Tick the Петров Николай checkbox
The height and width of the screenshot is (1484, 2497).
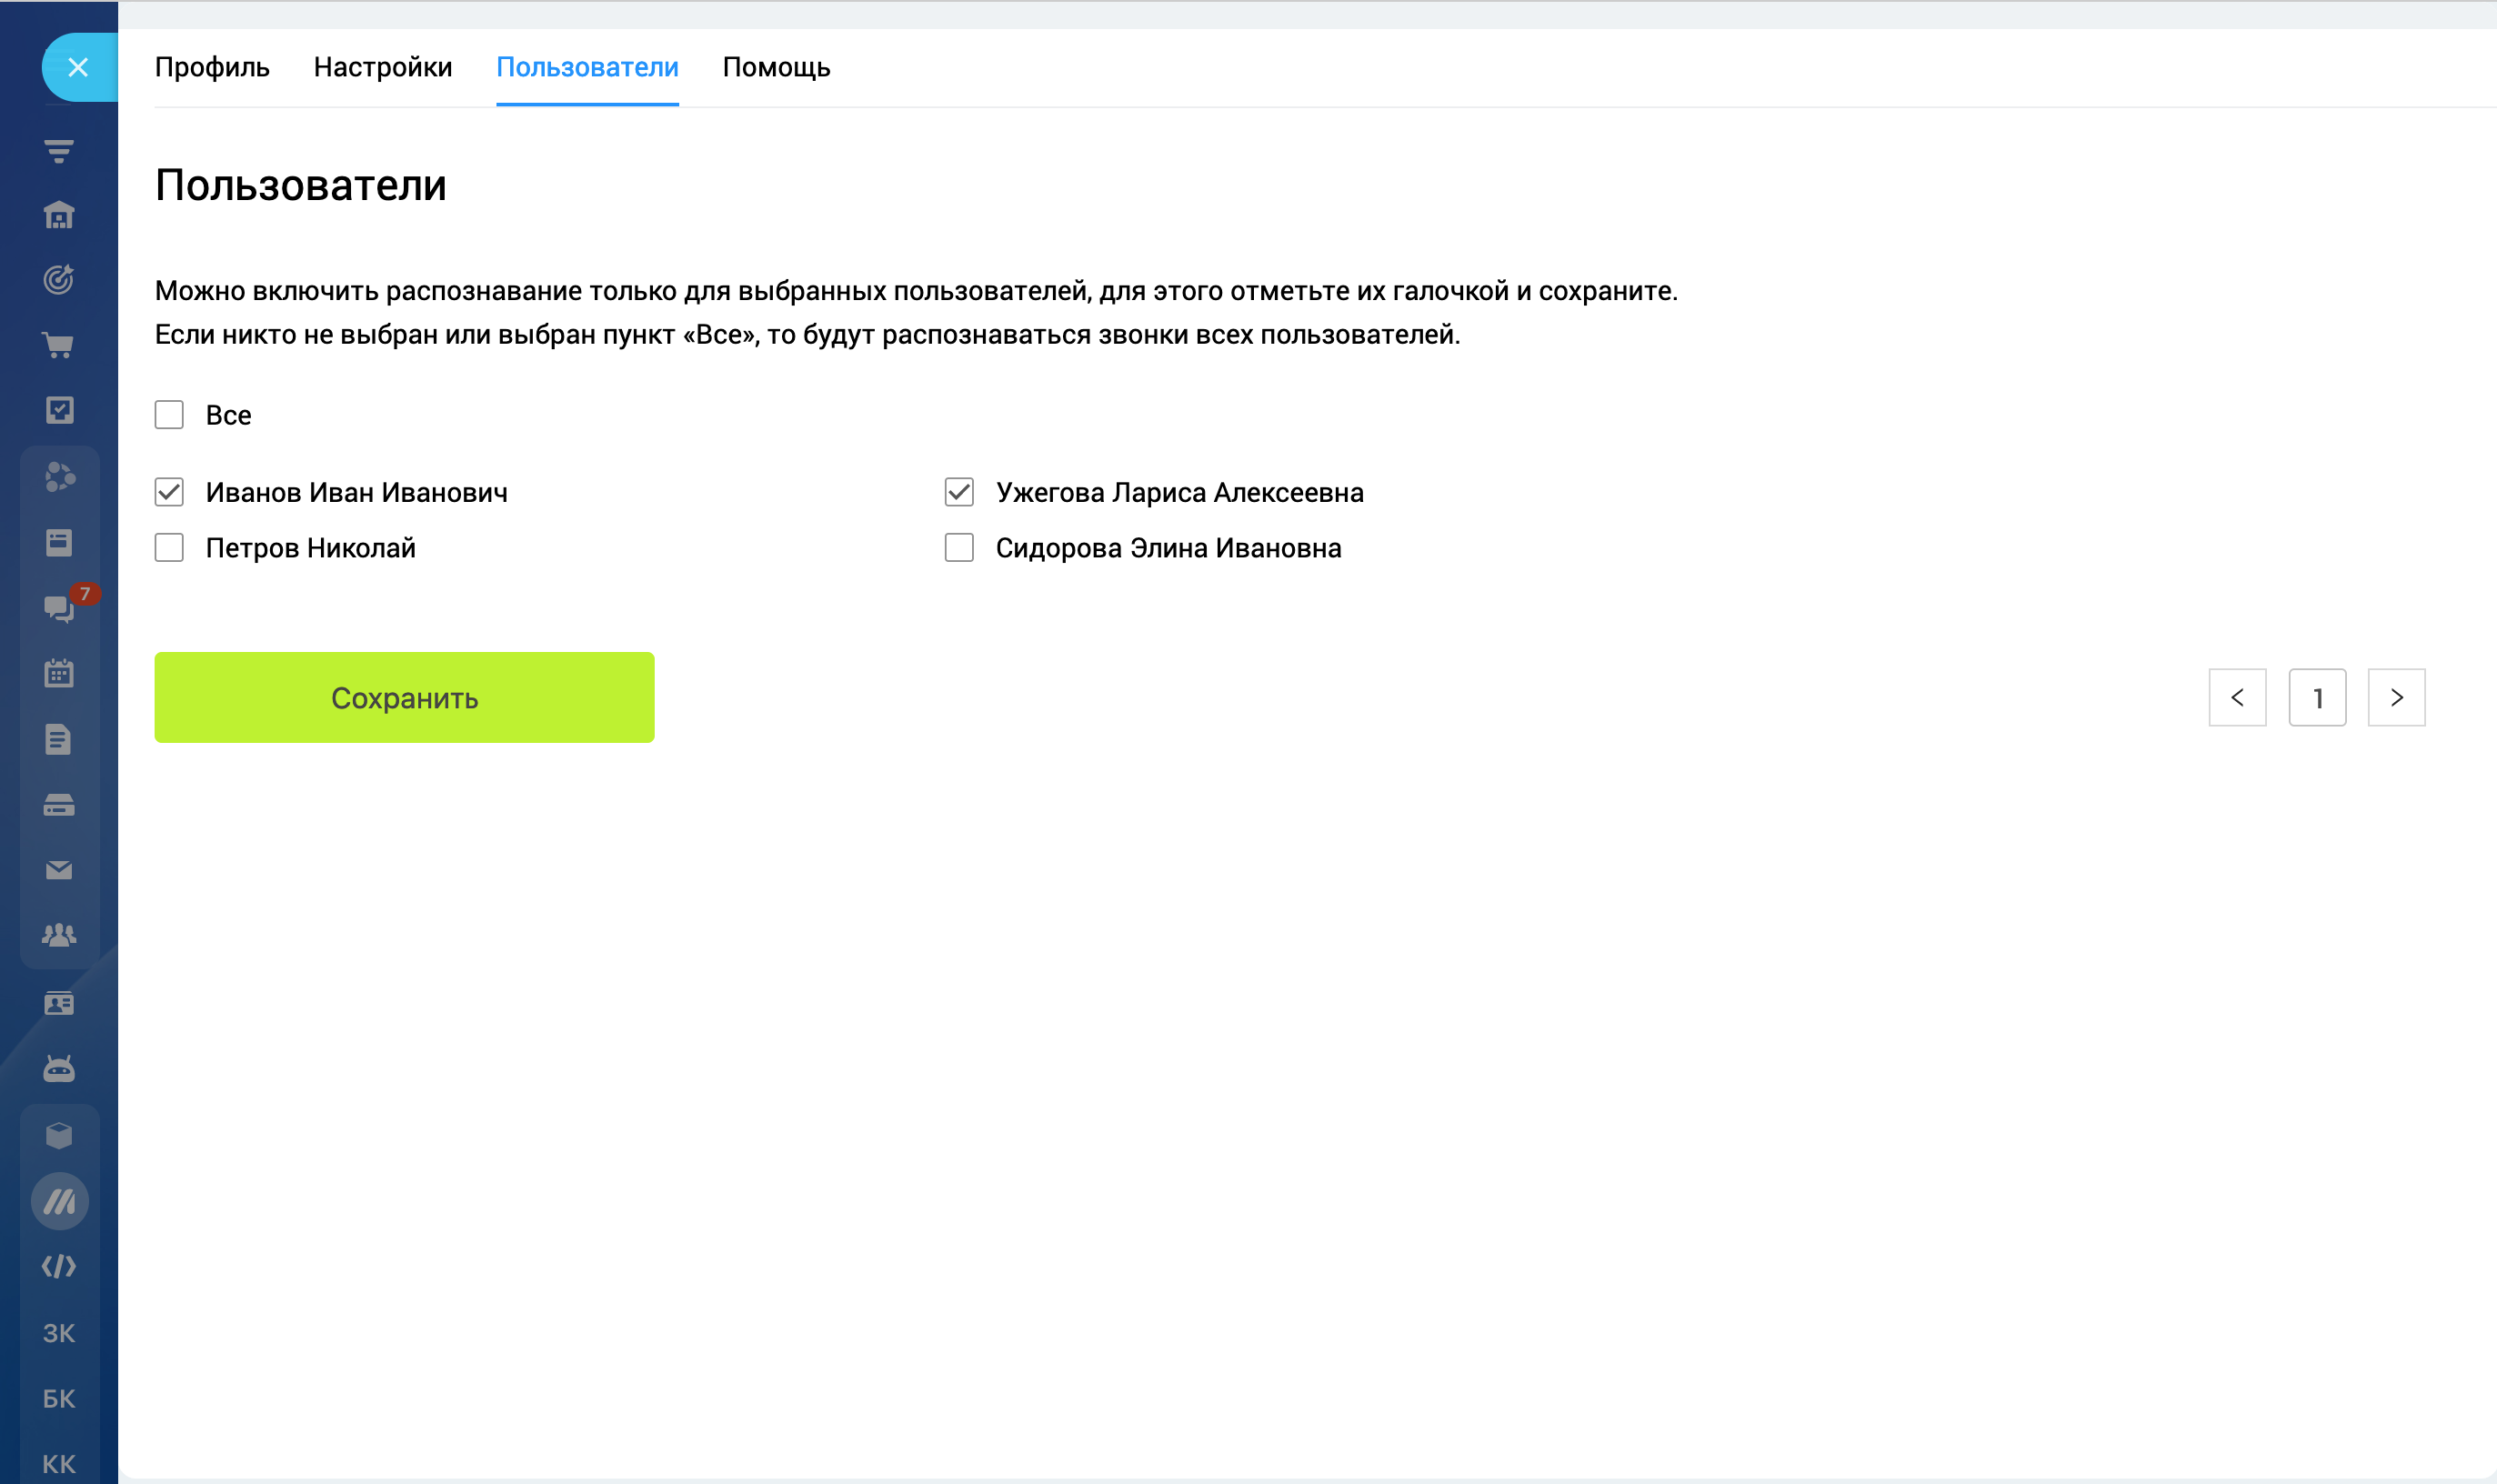coord(169,548)
